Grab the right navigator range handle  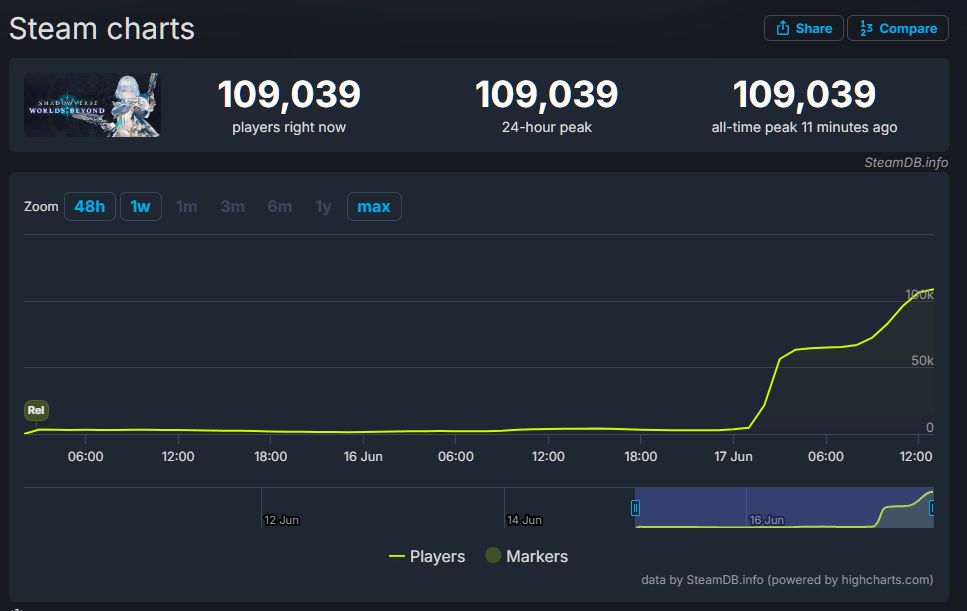(932, 508)
